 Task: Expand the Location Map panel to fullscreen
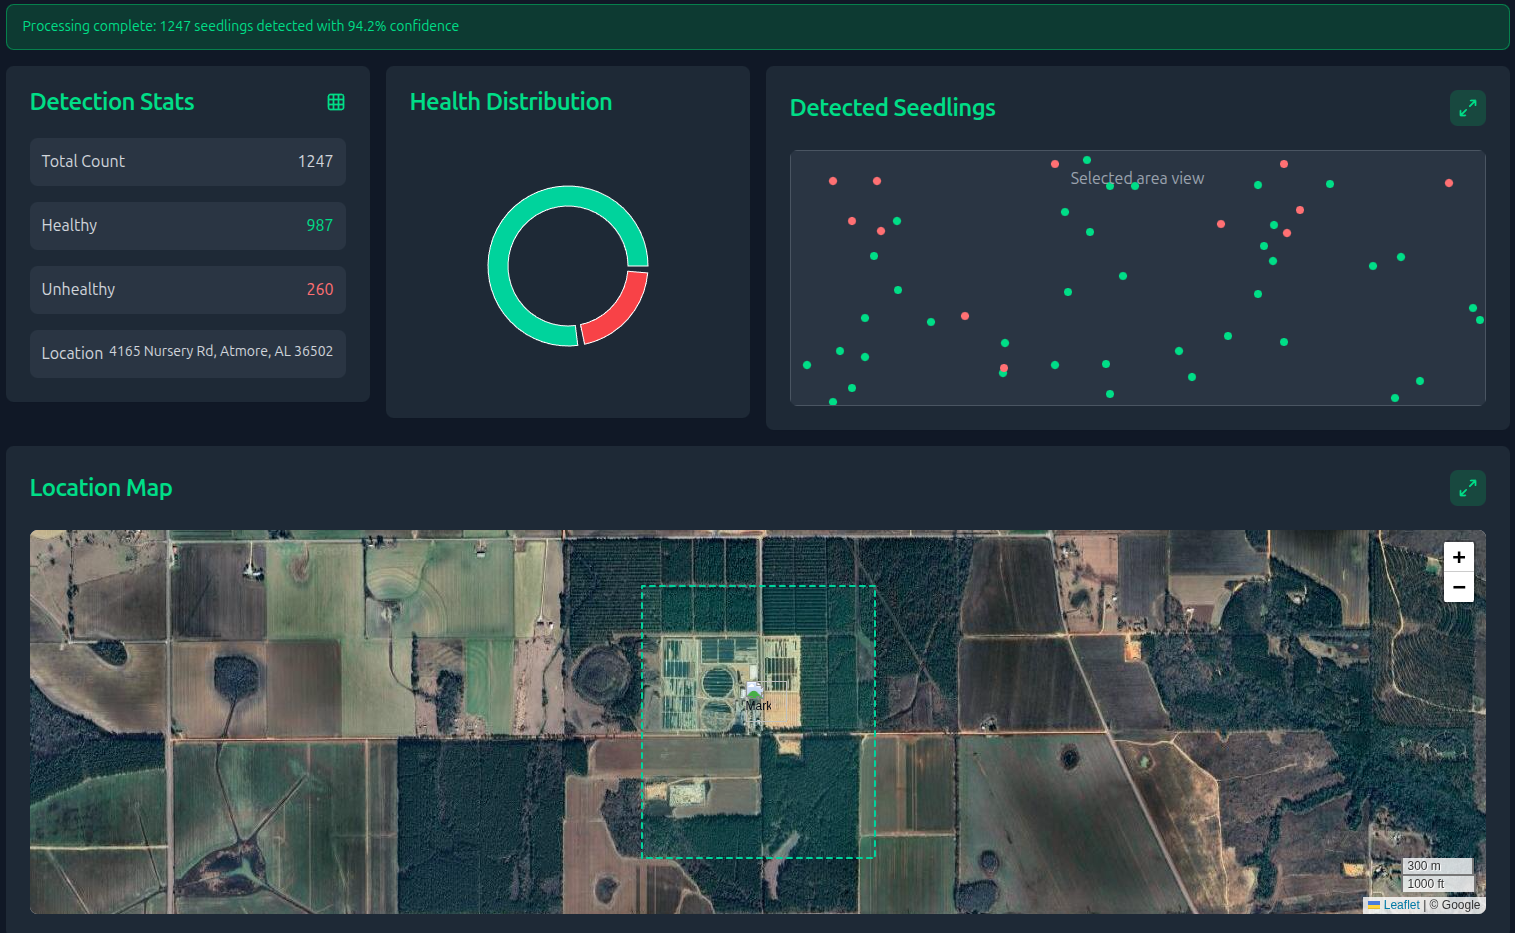coord(1467,488)
